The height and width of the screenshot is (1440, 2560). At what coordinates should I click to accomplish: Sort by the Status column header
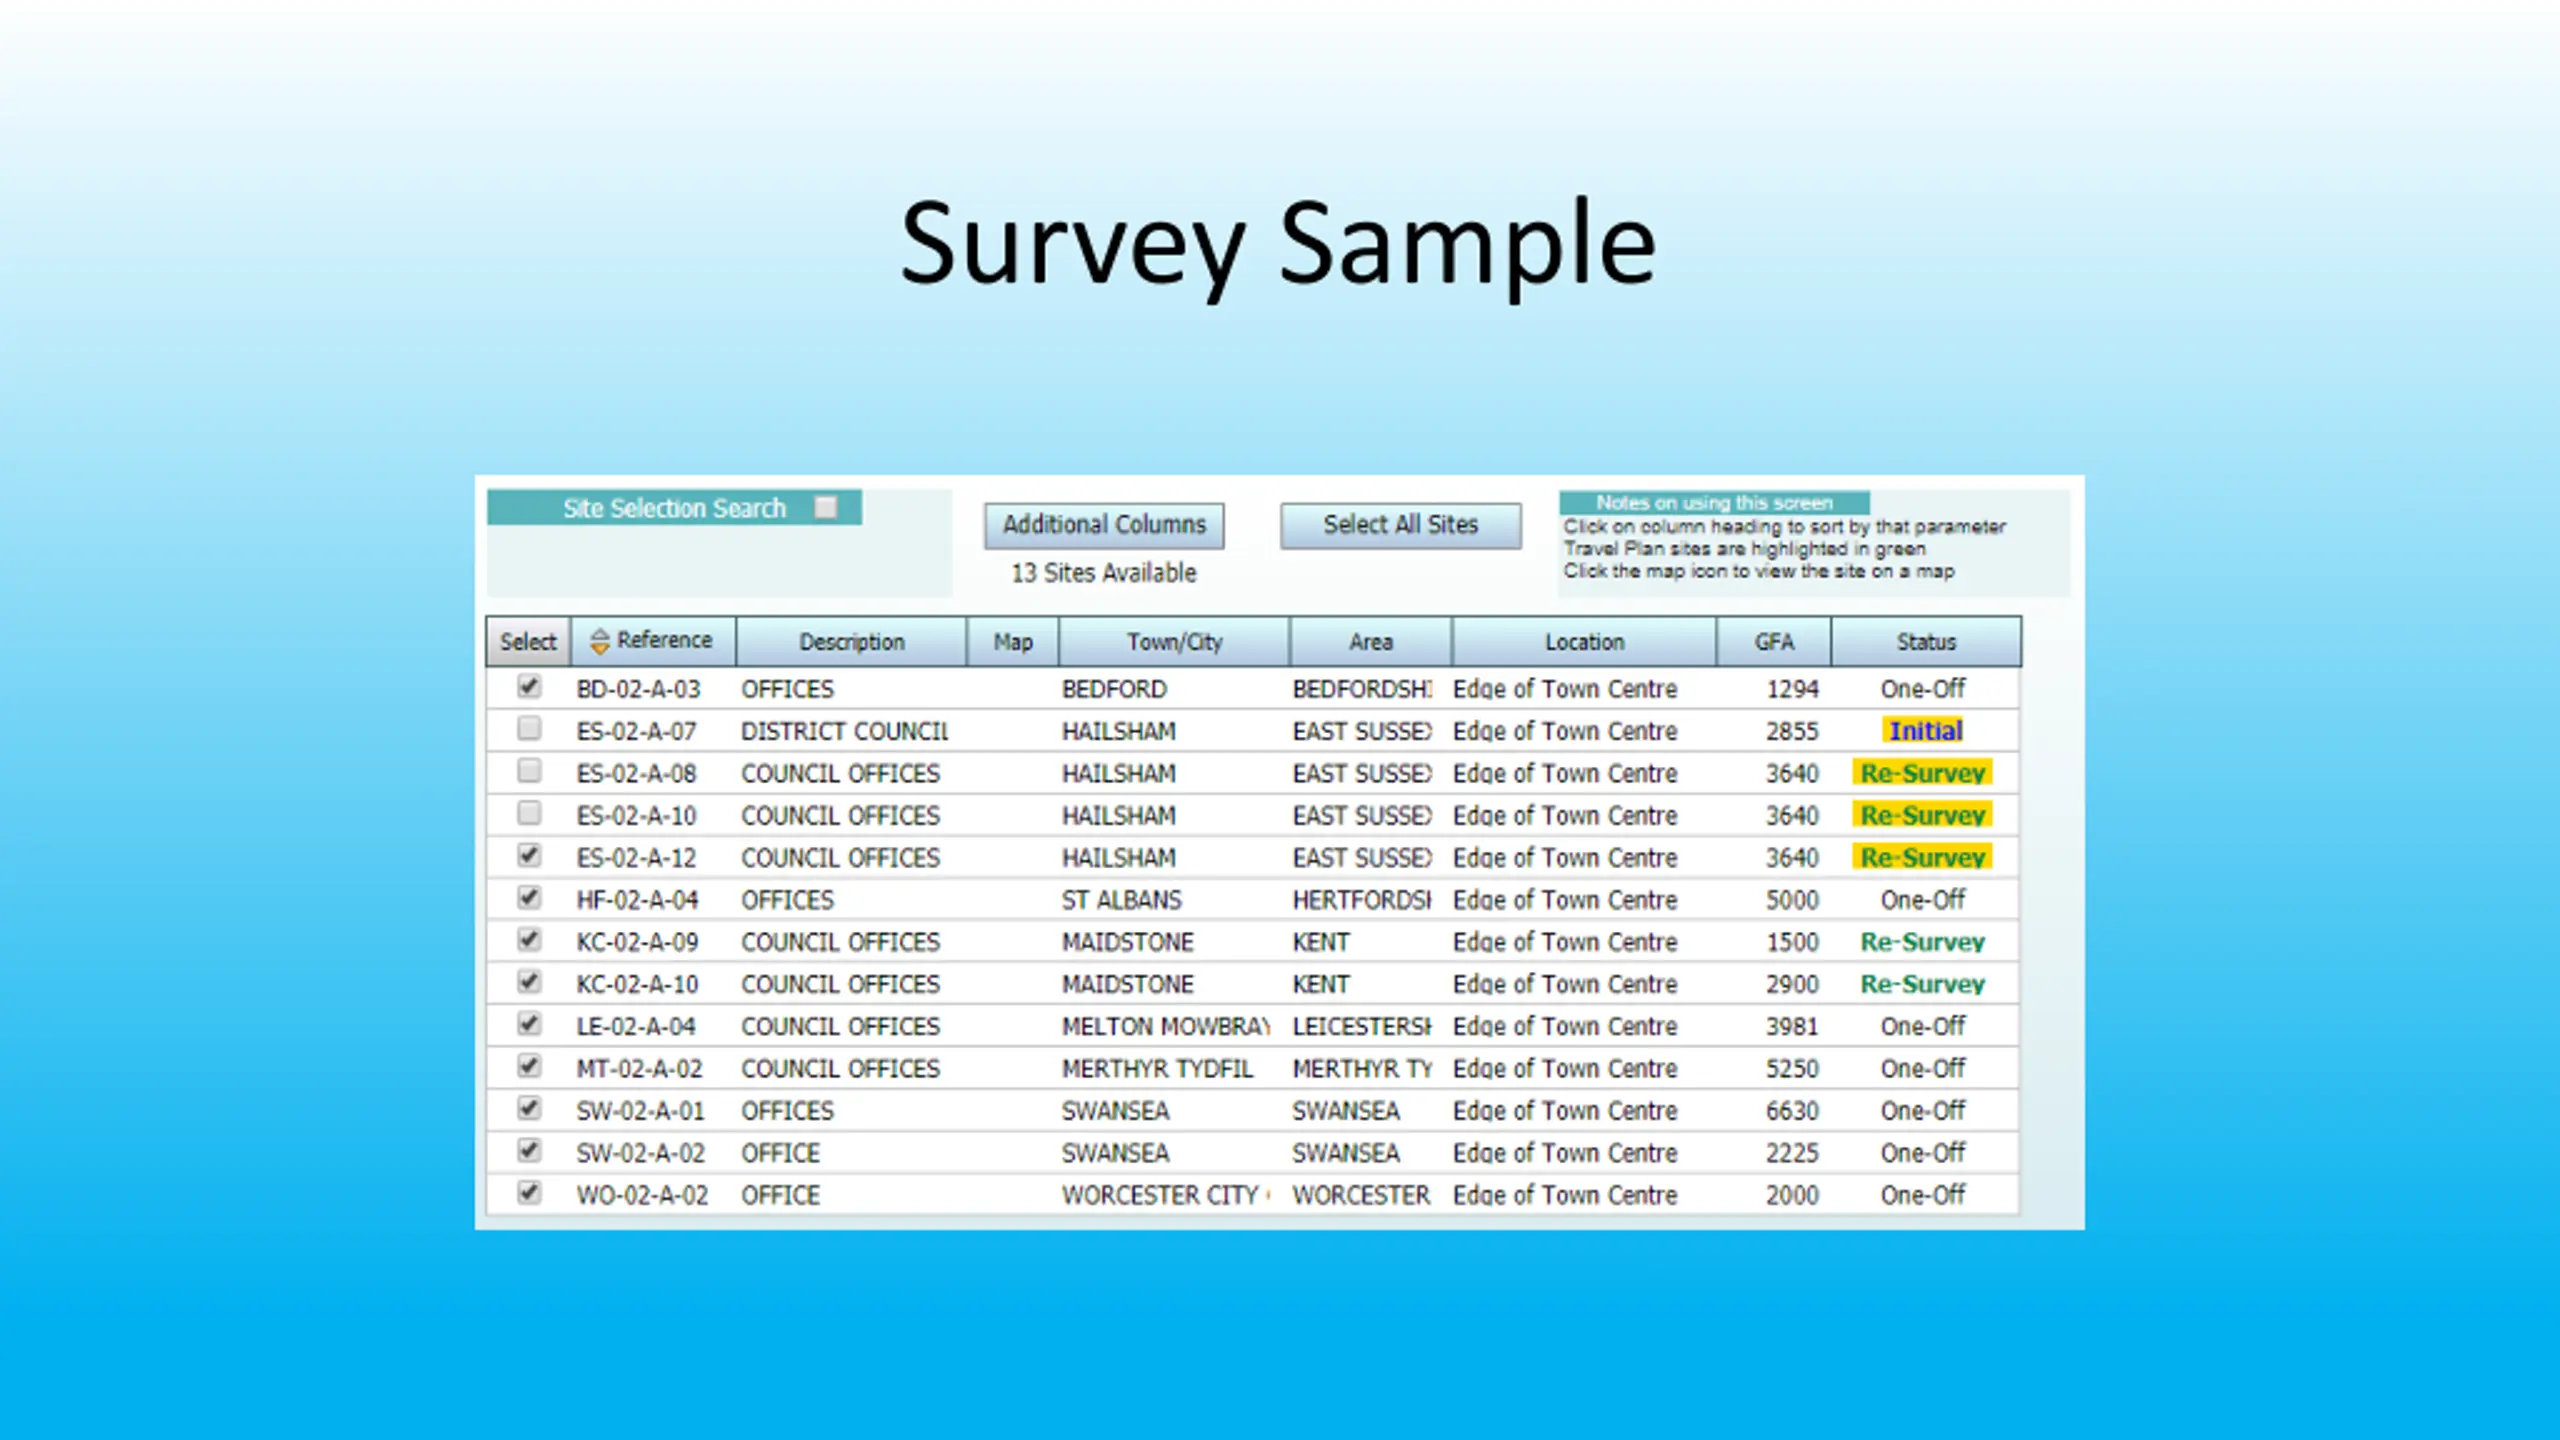tap(1926, 642)
